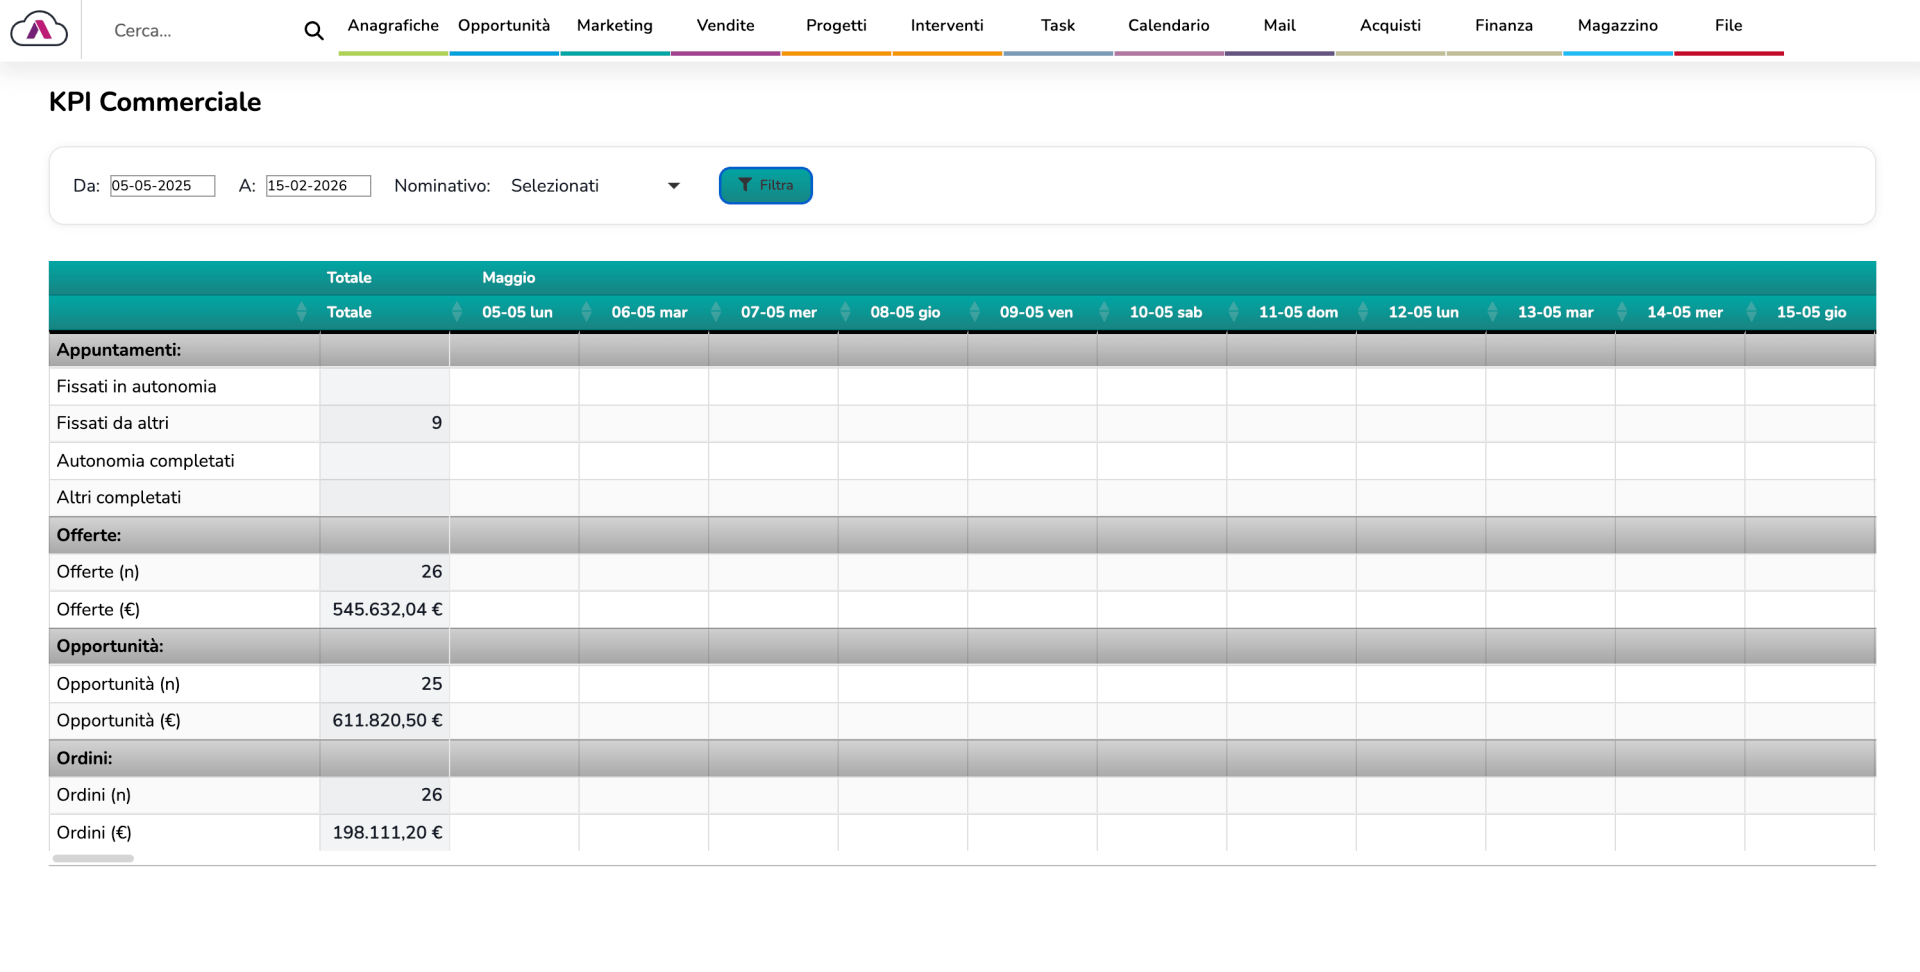
Task: Open the Vendite menu
Action: (x=725, y=26)
